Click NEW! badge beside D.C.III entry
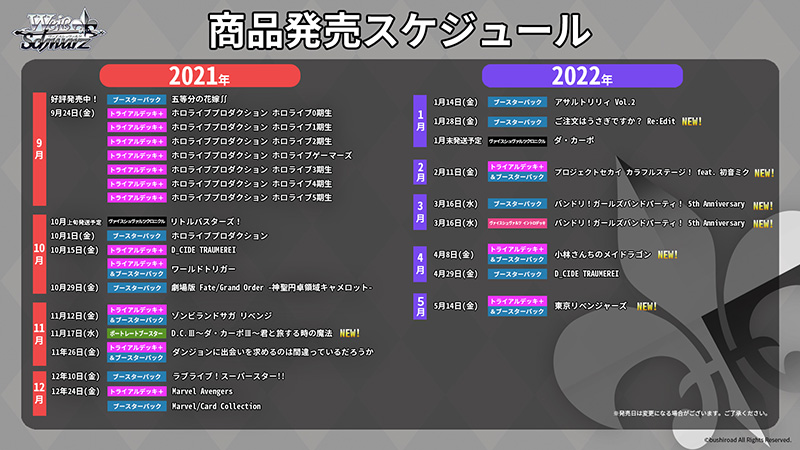Image resolution: width=800 pixels, height=450 pixels. point(349,333)
